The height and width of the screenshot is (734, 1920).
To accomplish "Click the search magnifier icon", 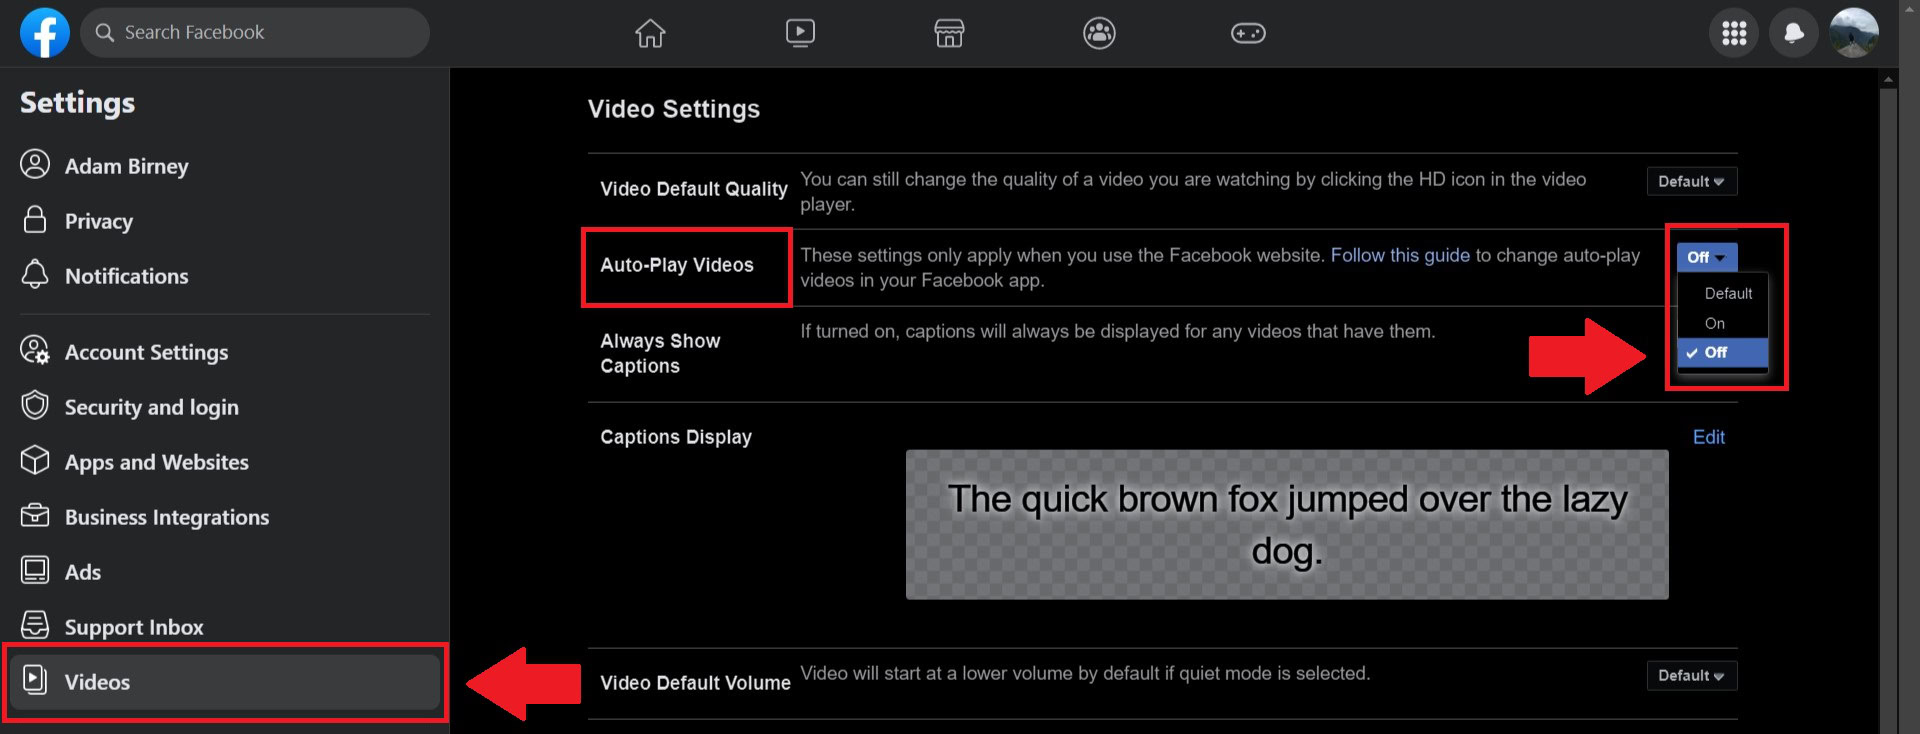I will tap(104, 32).
